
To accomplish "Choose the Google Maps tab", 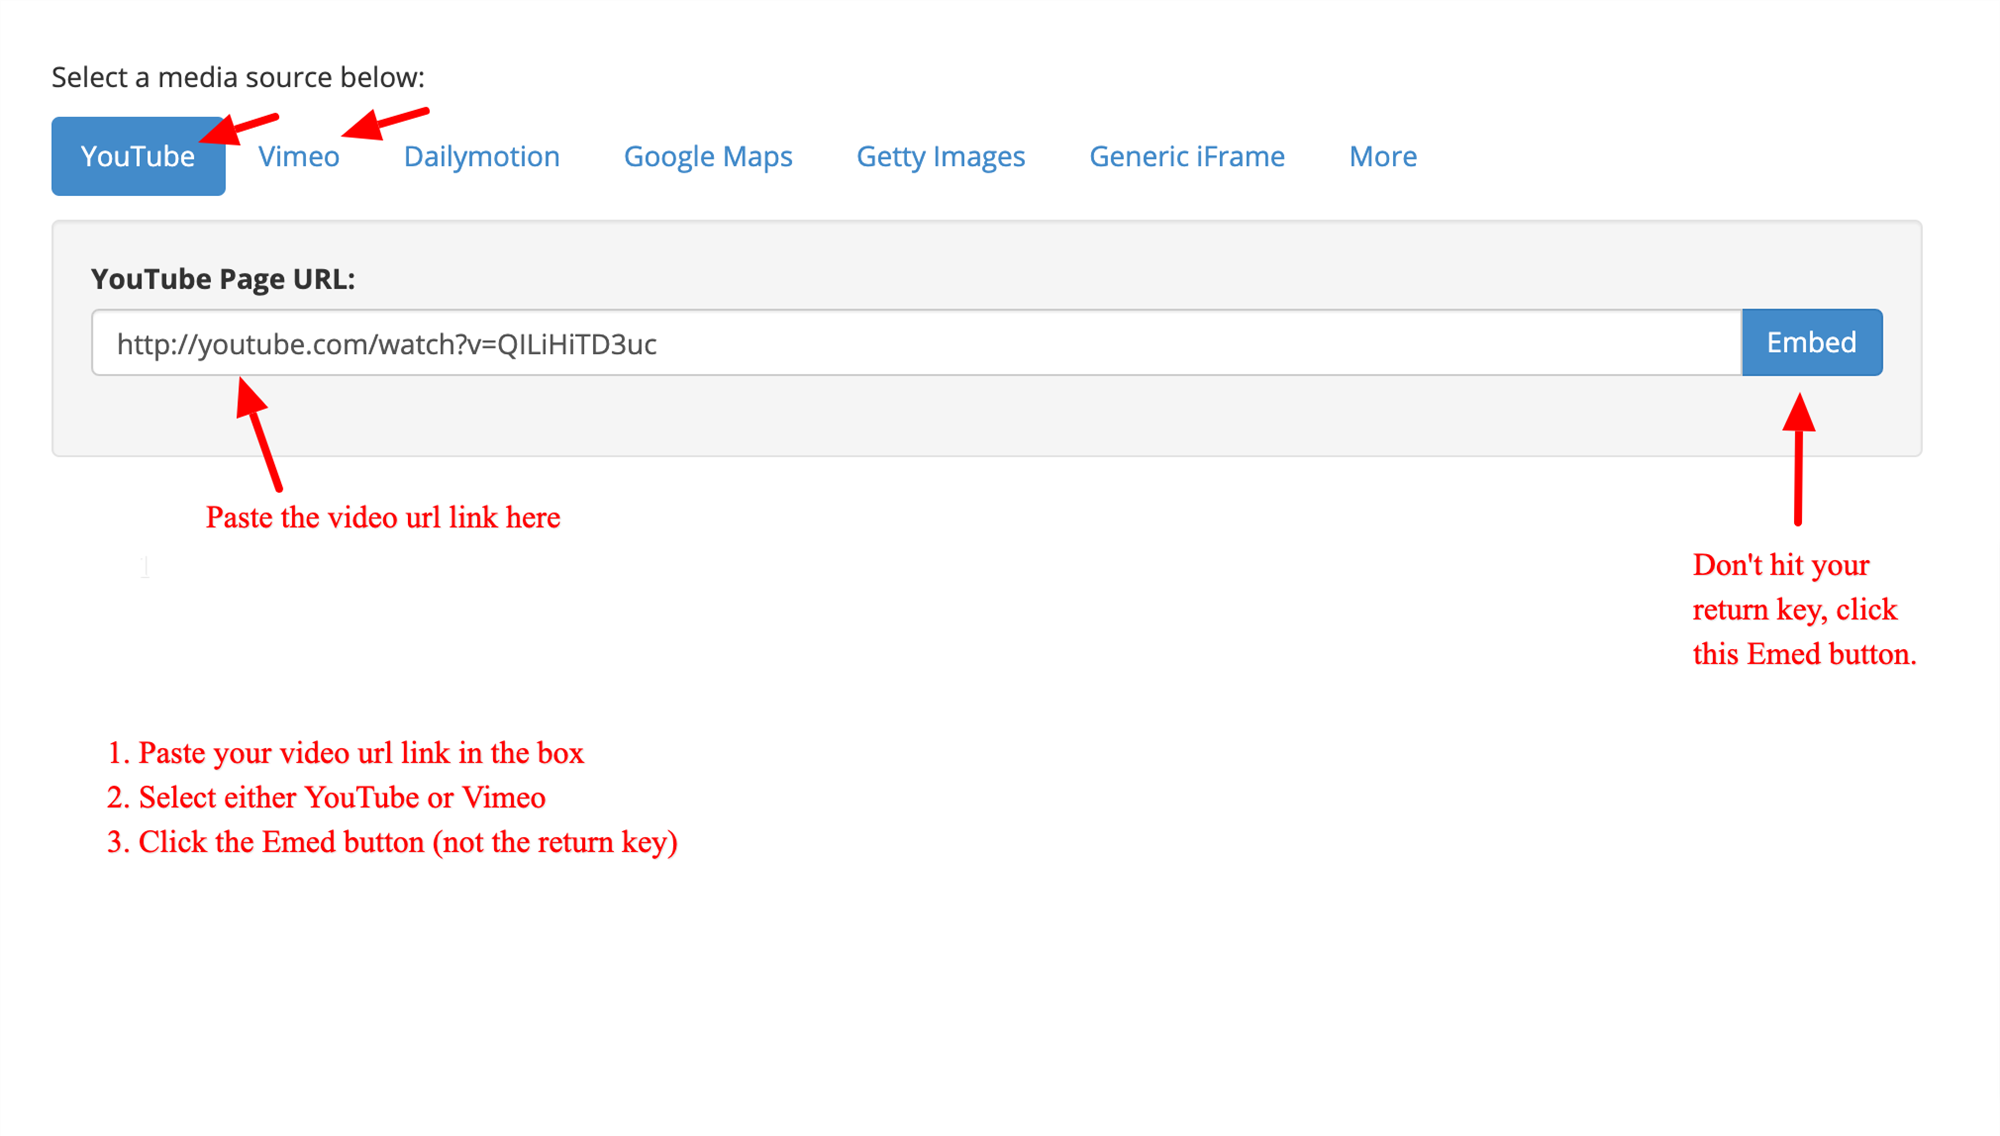I will tap(707, 157).
